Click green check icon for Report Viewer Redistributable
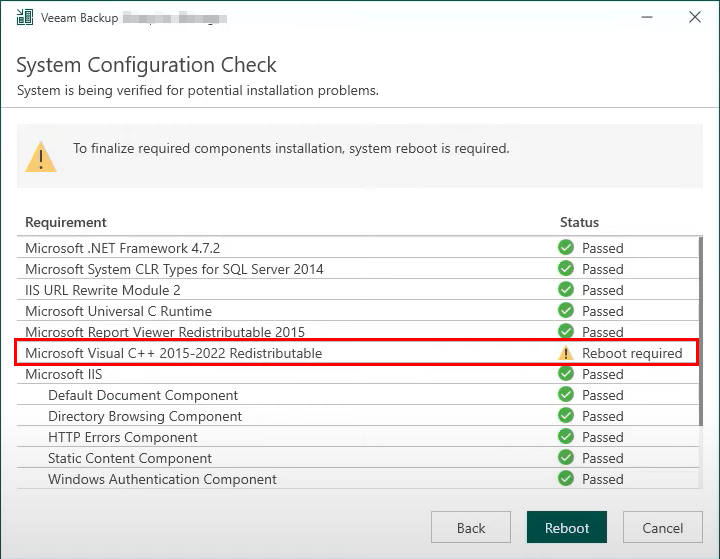 pos(566,331)
